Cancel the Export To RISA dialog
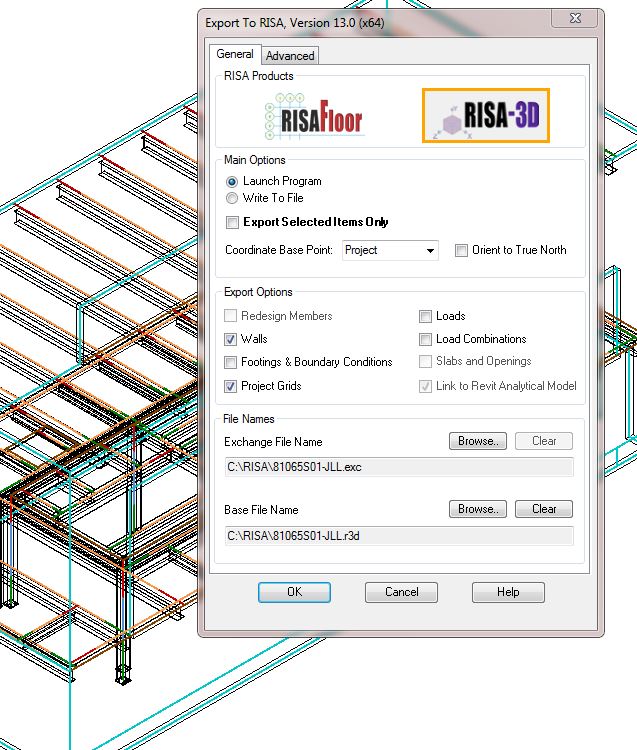637x750 pixels. pyautogui.click(x=401, y=592)
